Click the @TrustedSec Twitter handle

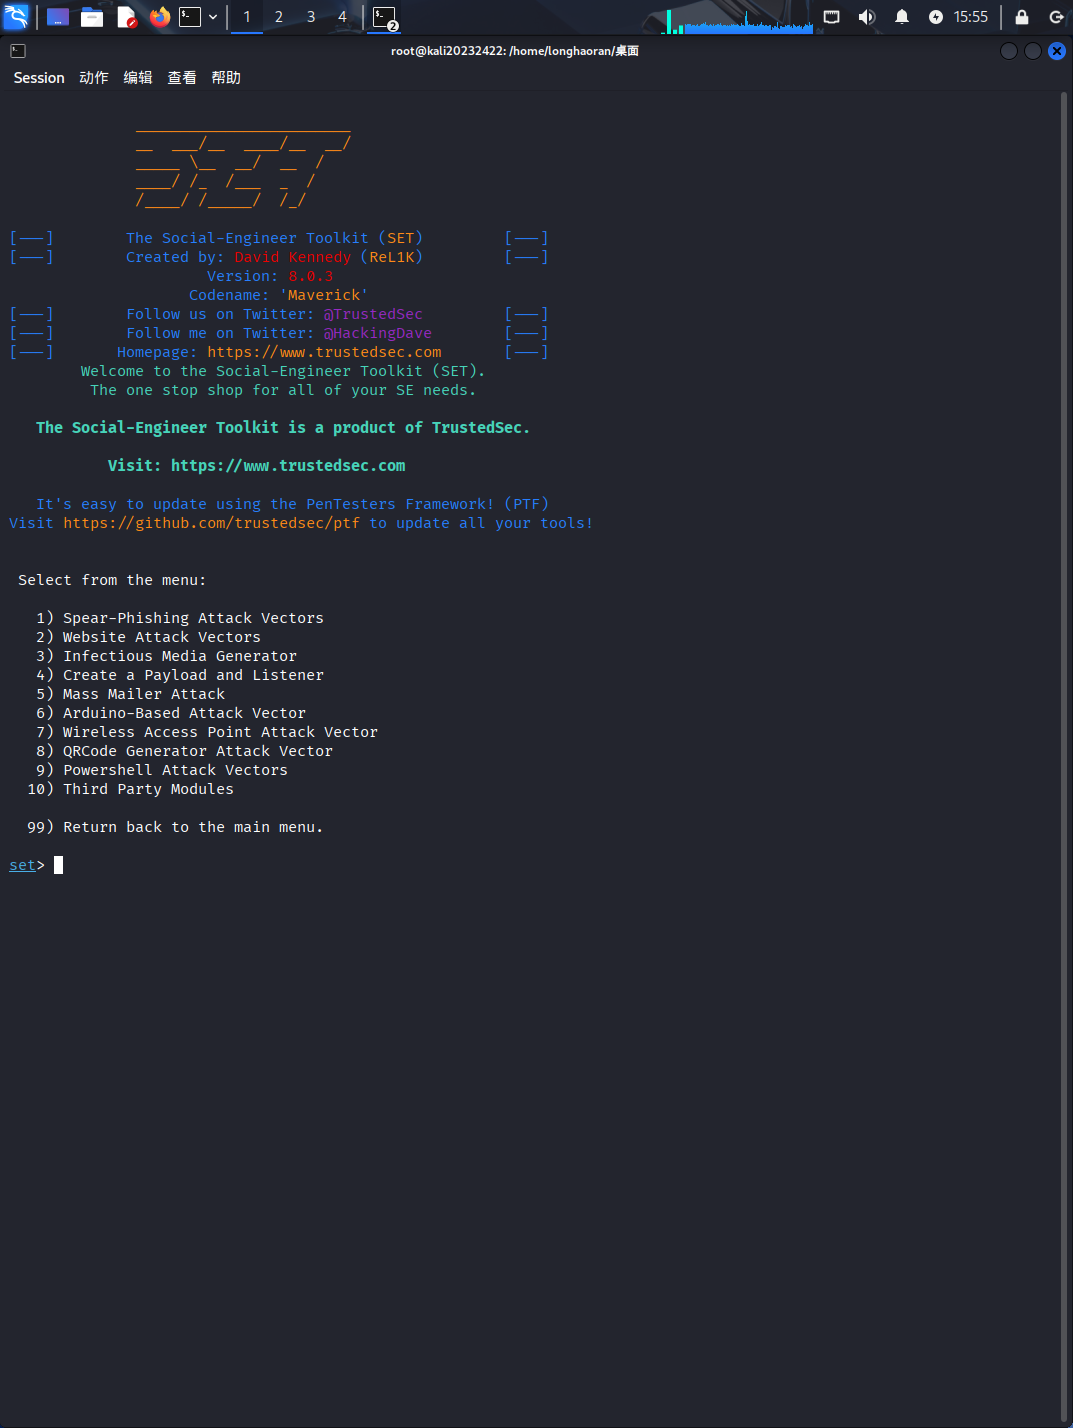(x=373, y=314)
